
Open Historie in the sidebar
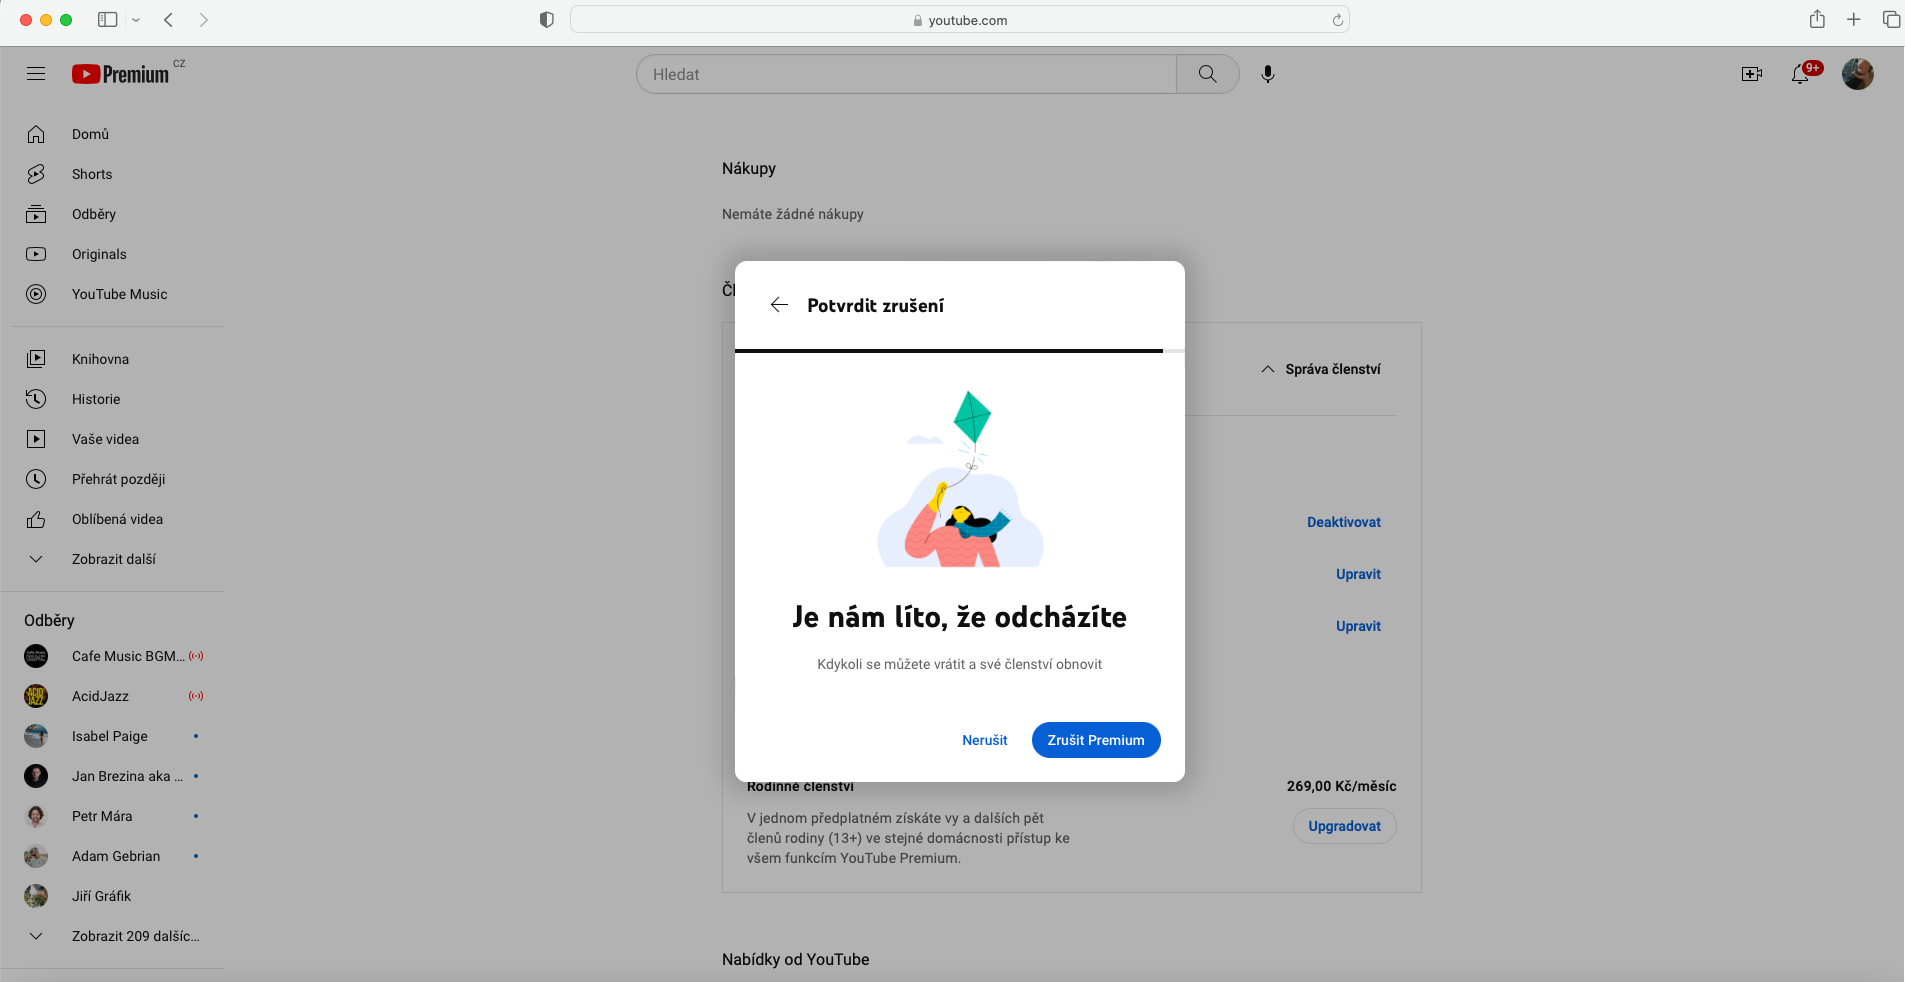96,399
